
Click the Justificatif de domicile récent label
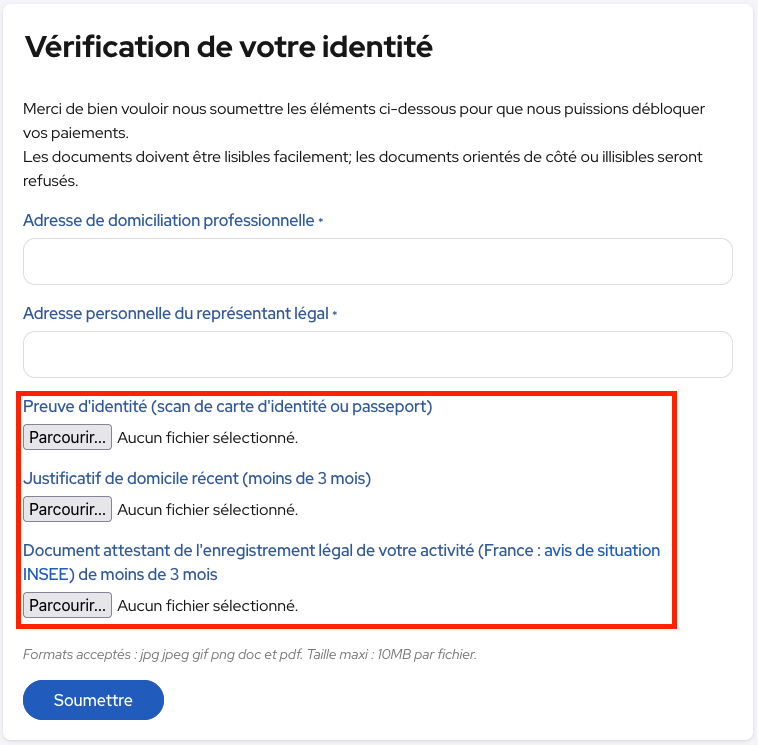[x=197, y=479]
